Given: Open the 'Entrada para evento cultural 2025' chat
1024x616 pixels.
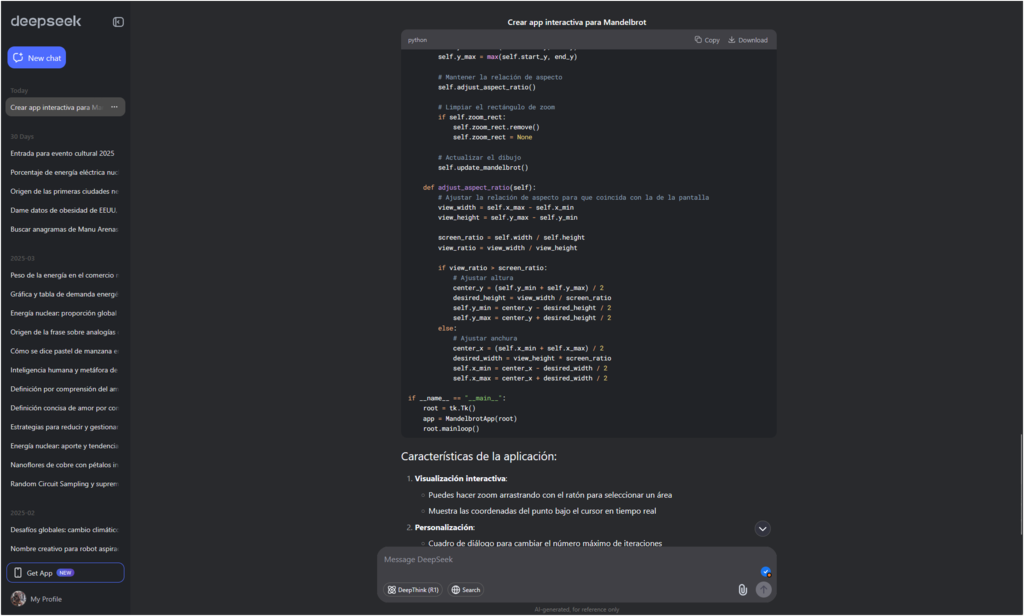Looking at the screenshot, I should (x=62, y=153).
